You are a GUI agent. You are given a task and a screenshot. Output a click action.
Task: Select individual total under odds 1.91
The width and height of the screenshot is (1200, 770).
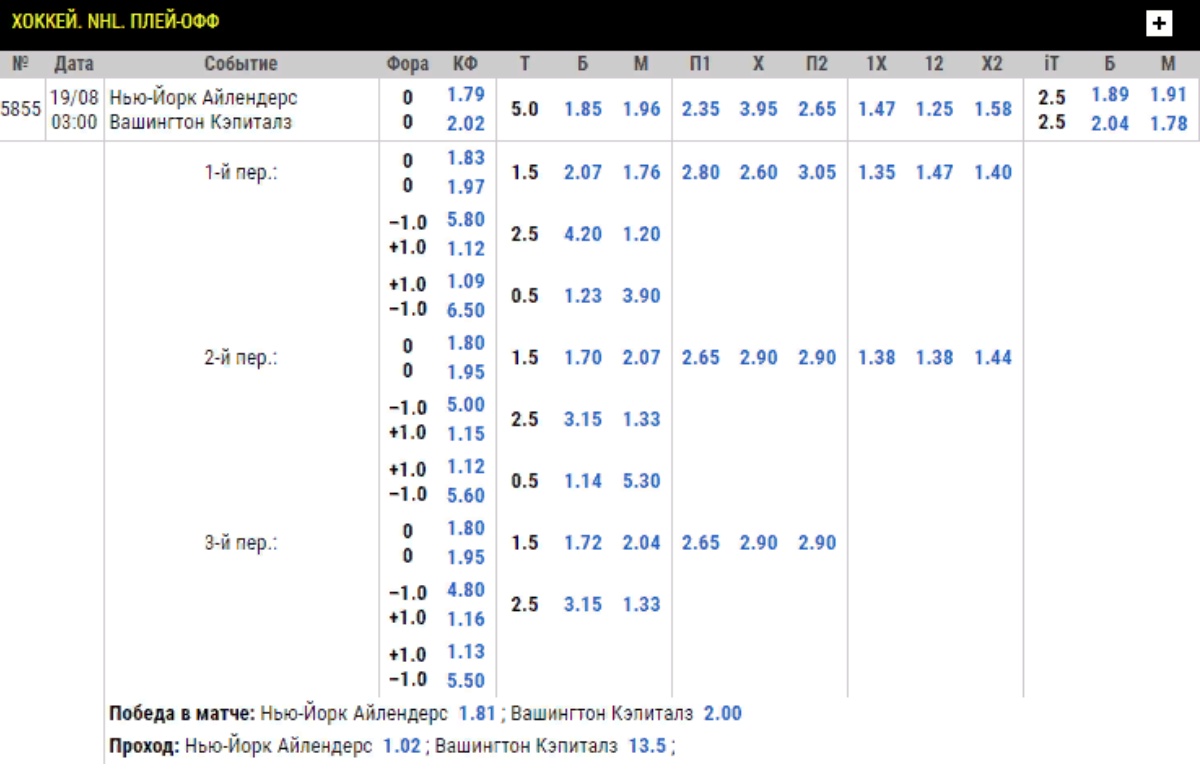1168,95
